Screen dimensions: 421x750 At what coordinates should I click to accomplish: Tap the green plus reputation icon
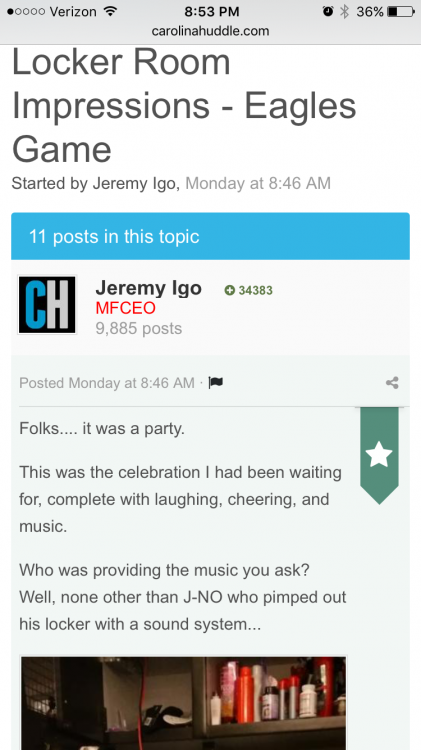click(x=230, y=290)
